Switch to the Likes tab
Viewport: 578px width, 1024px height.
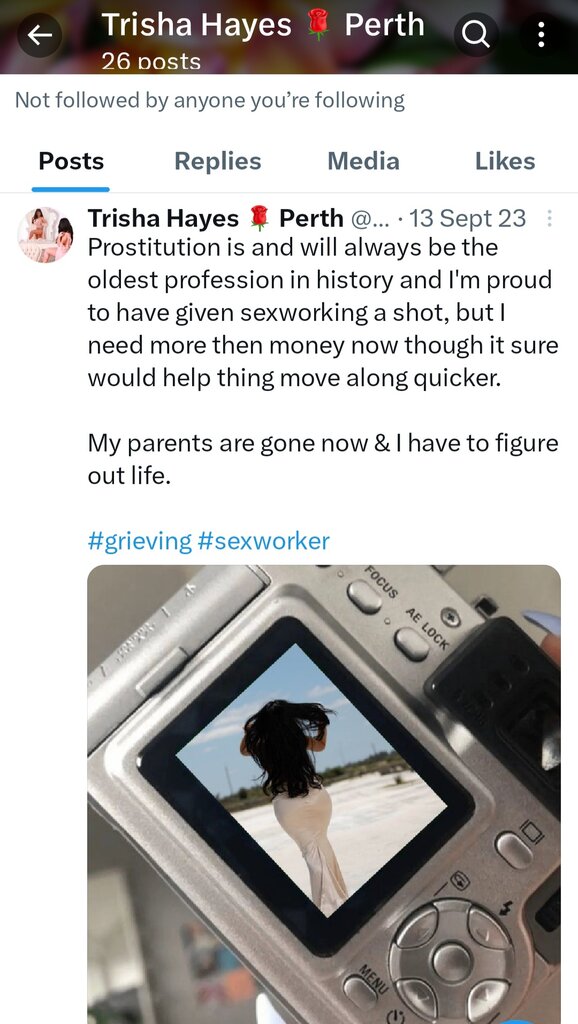coord(505,161)
